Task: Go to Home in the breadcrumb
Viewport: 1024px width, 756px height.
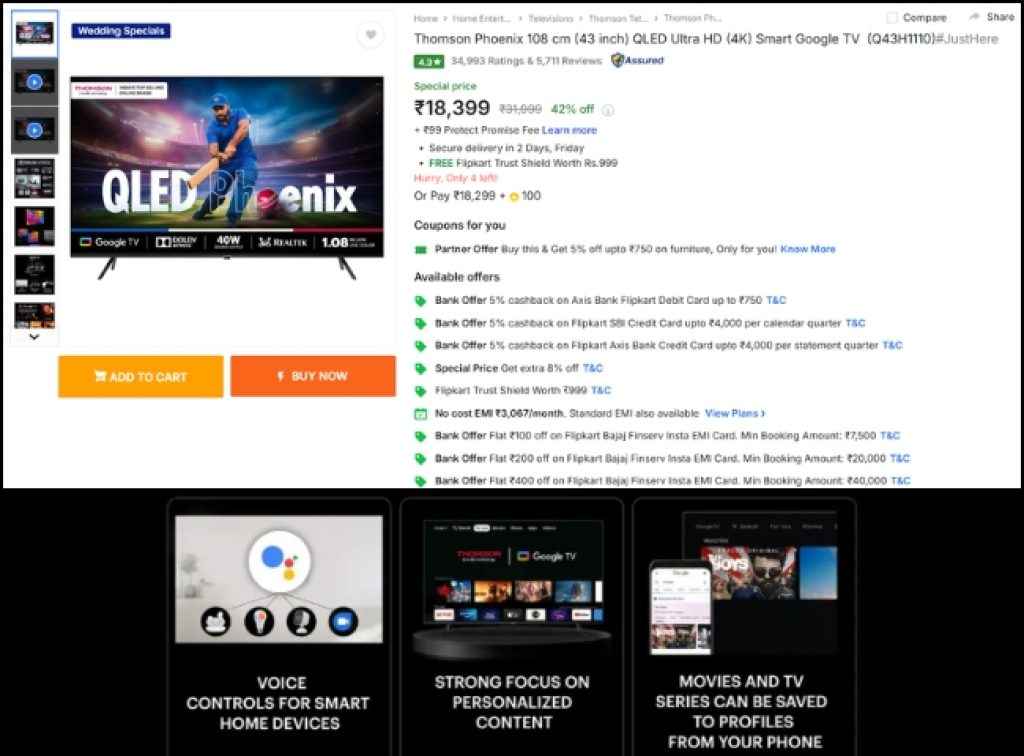Action: pyautogui.click(x=426, y=18)
